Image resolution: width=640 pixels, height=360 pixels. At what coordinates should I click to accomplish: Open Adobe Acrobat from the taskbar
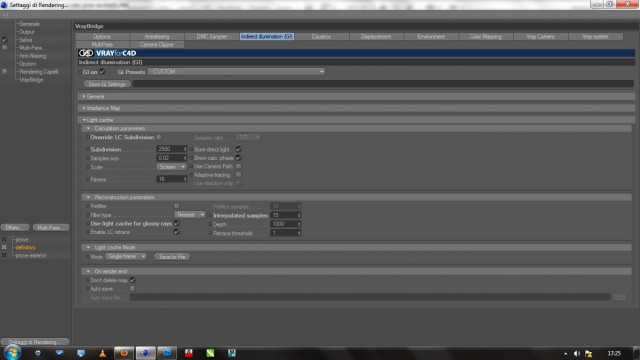[189, 353]
